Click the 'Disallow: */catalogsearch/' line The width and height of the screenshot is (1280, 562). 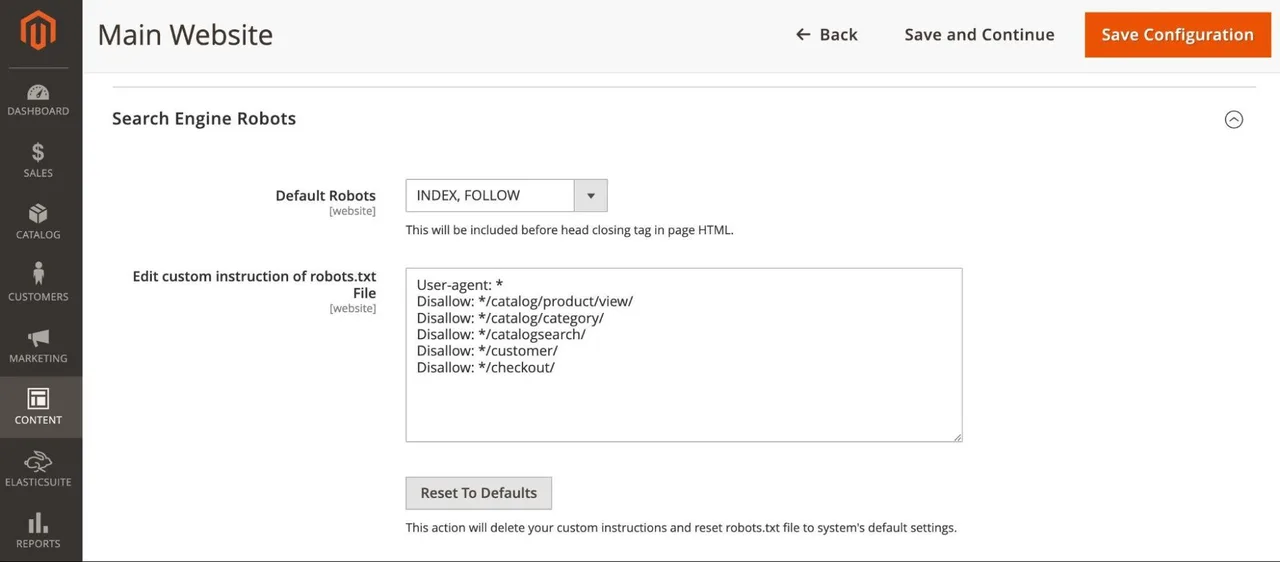click(x=501, y=334)
